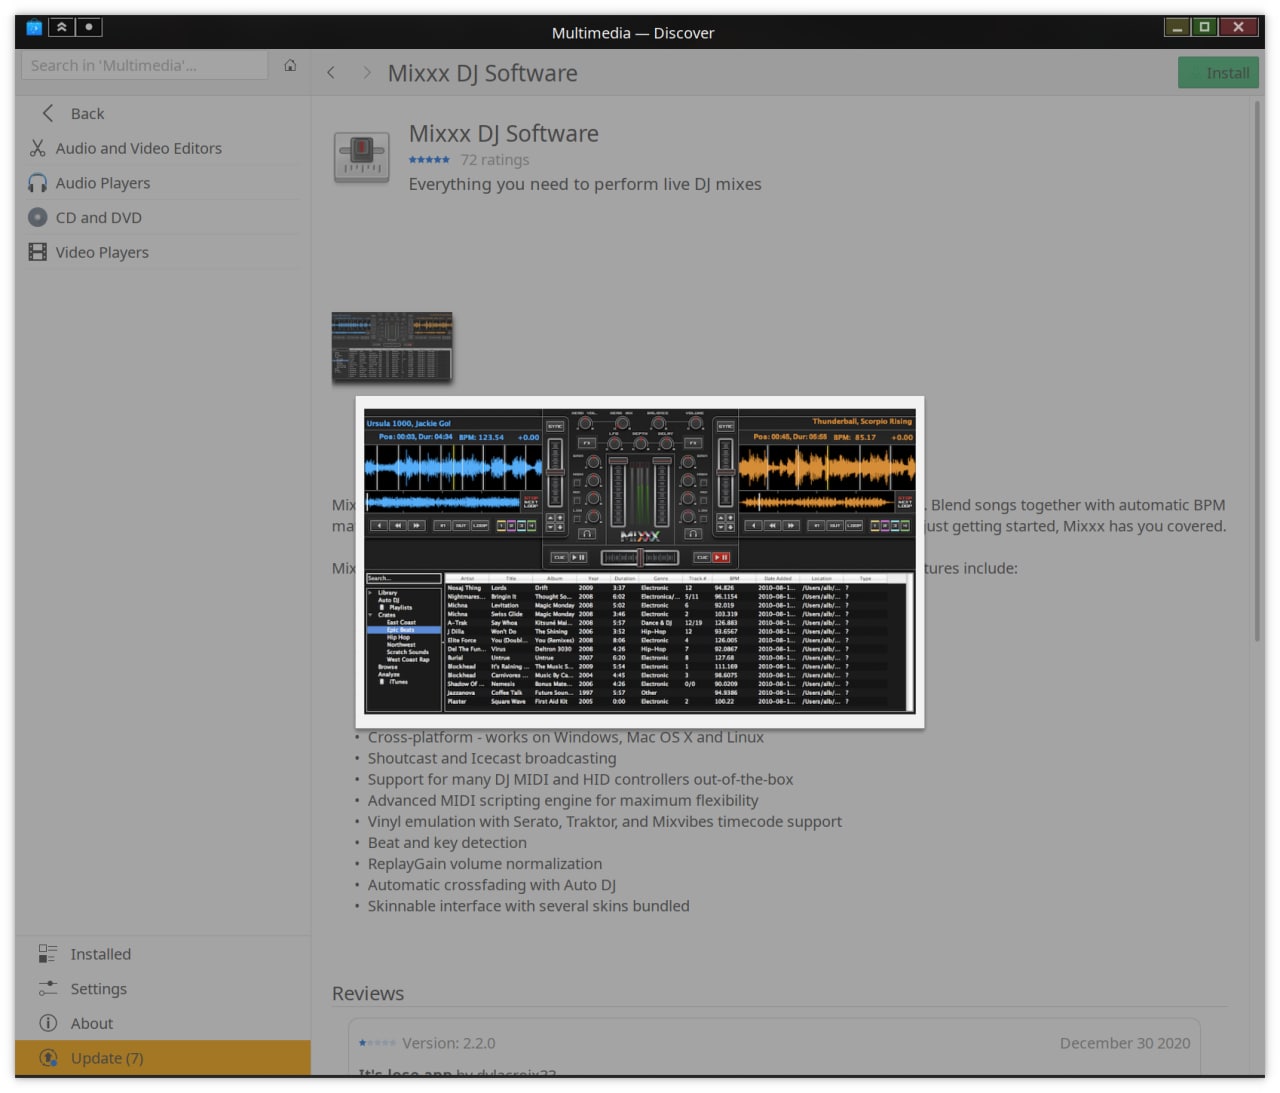The width and height of the screenshot is (1280, 1093).
Task: Click the 'Mixxx DJ Software' page title in header
Action: point(483,73)
